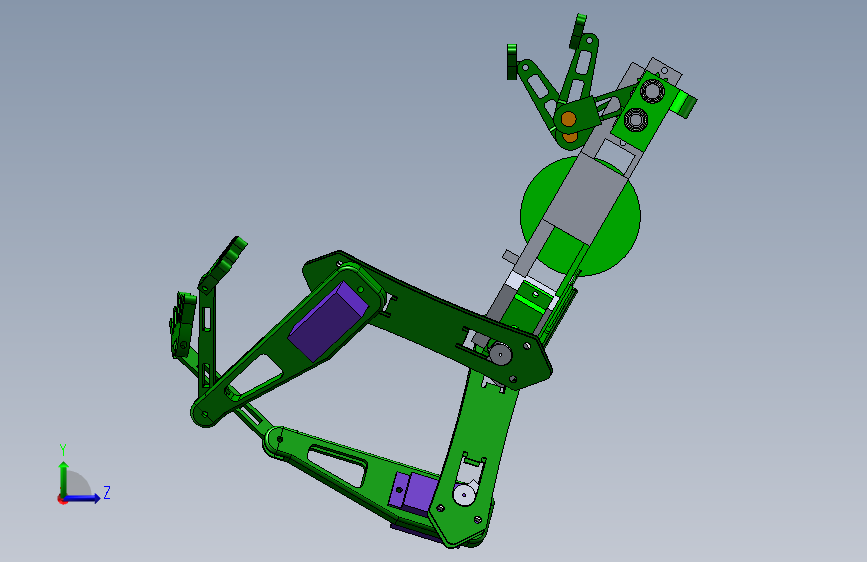Screen dimensions: 867x562
Task: Select the purple servo block in the upper arm
Action: (x=328, y=322)
